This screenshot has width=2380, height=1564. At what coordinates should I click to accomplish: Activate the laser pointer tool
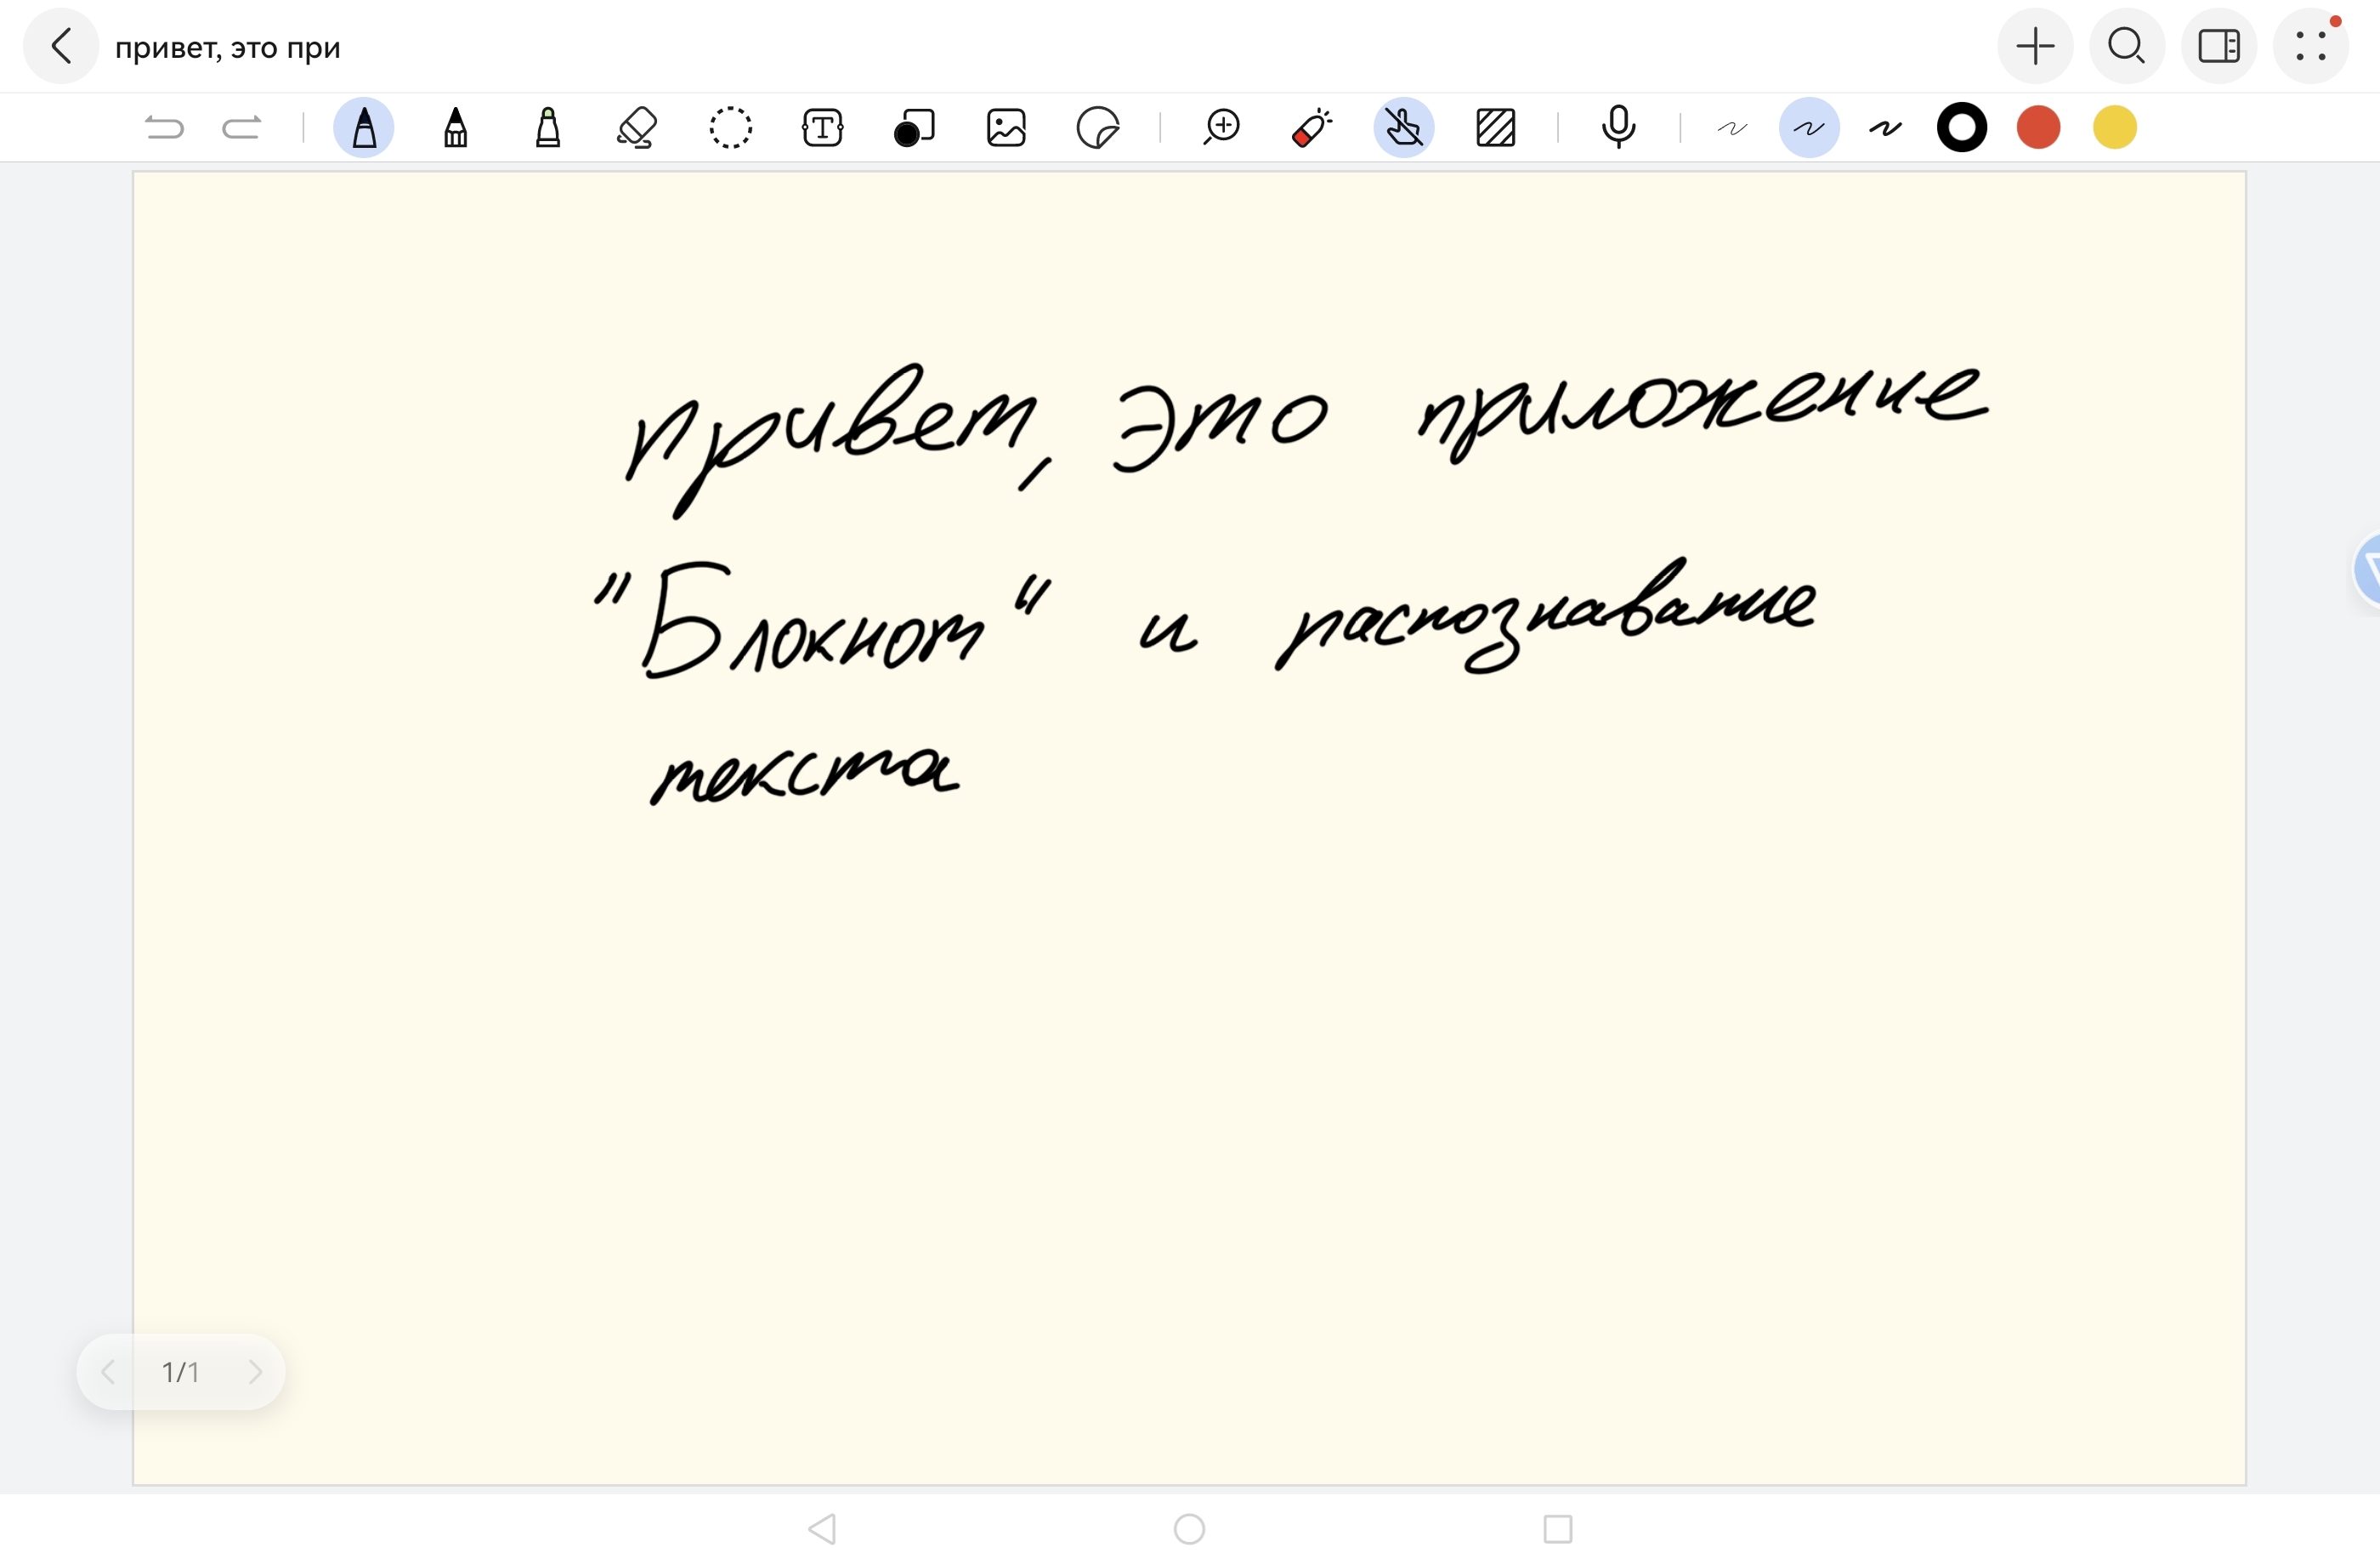[1312, 128]
